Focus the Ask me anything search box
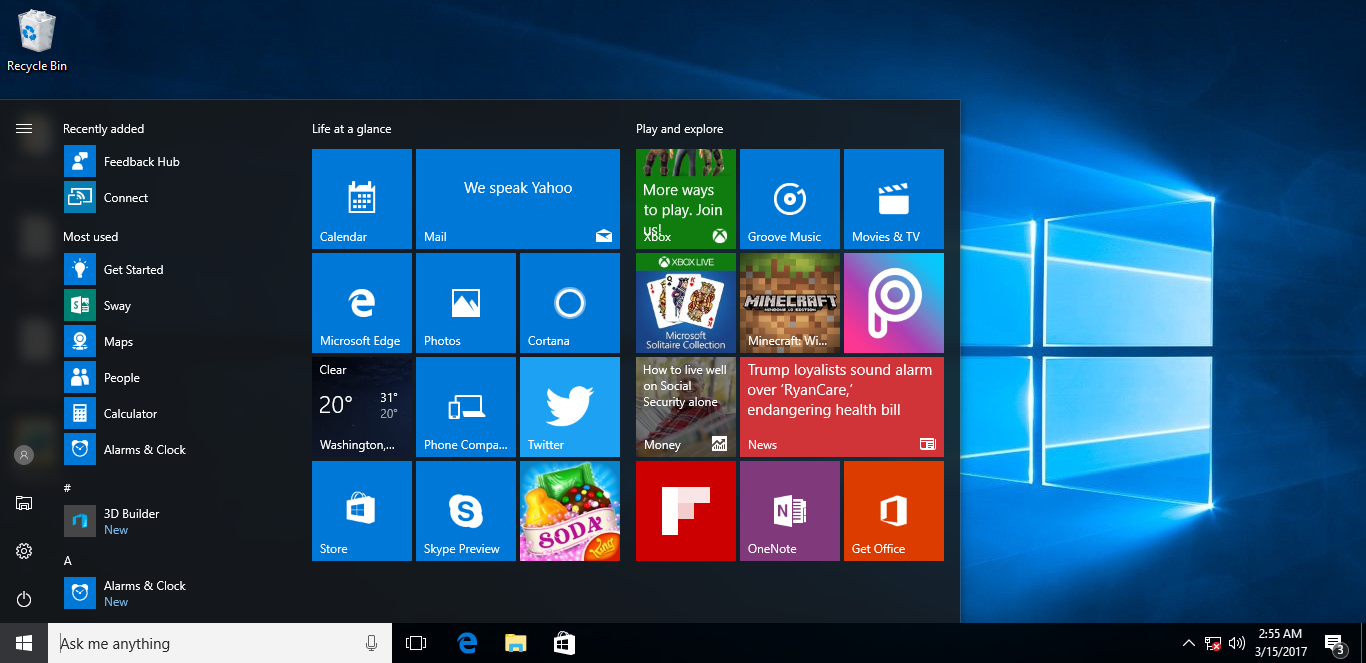Screen dimensions: 1366x663 (219, 643)
